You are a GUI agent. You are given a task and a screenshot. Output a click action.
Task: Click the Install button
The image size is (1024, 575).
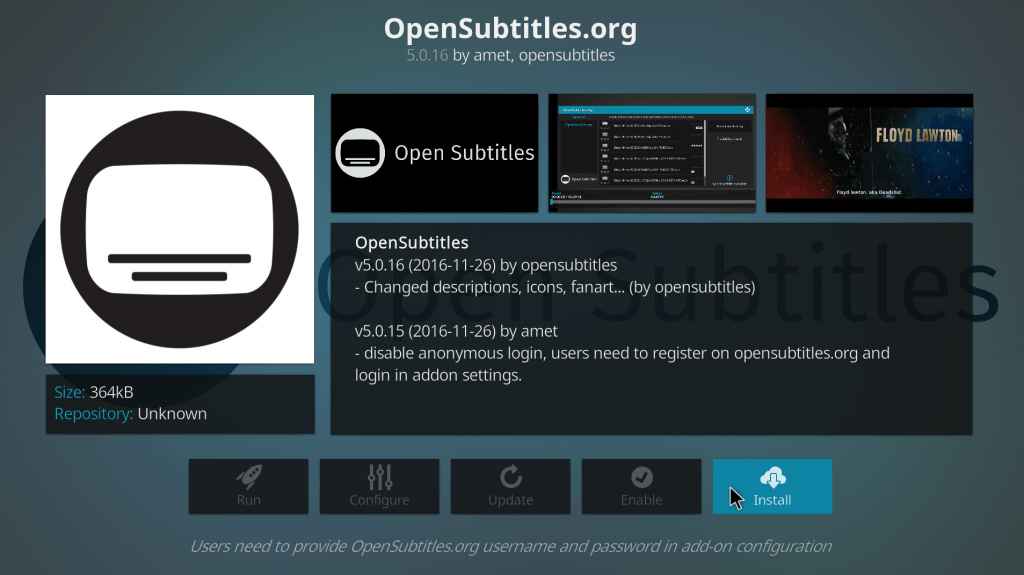coord(772,486)
